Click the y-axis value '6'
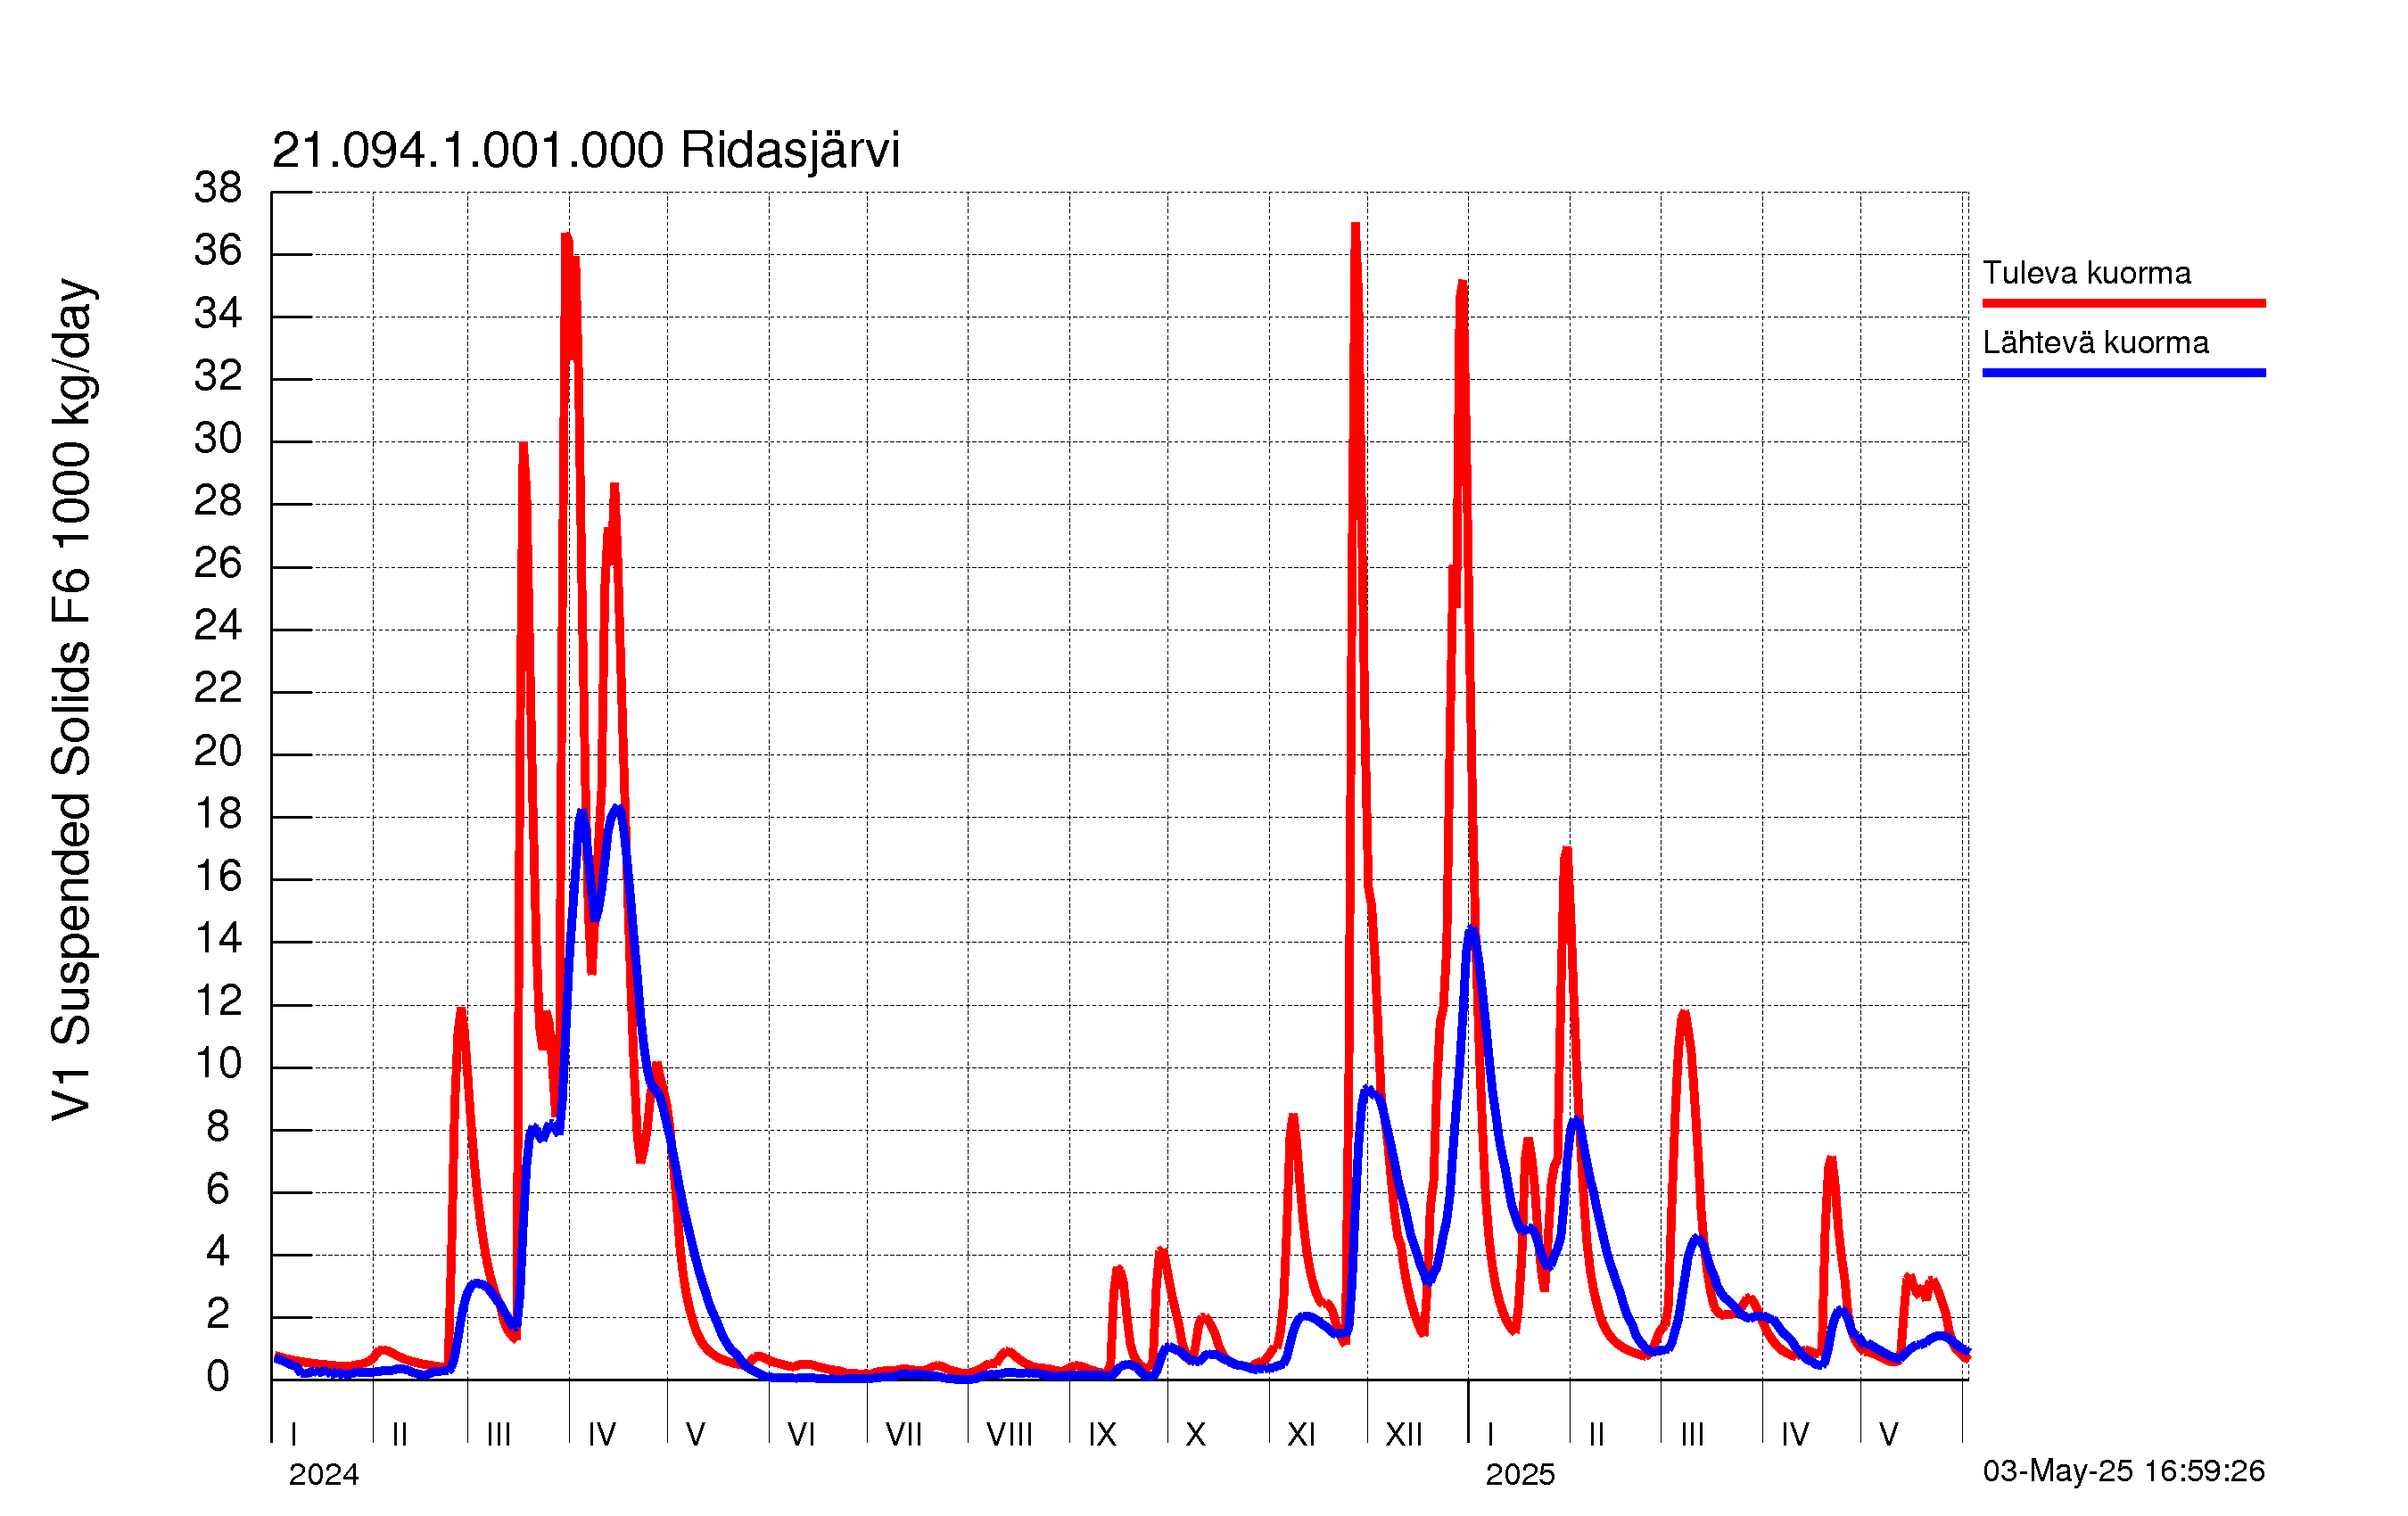This screenshot has width=2408, height=1516. tap(218, 1190)
